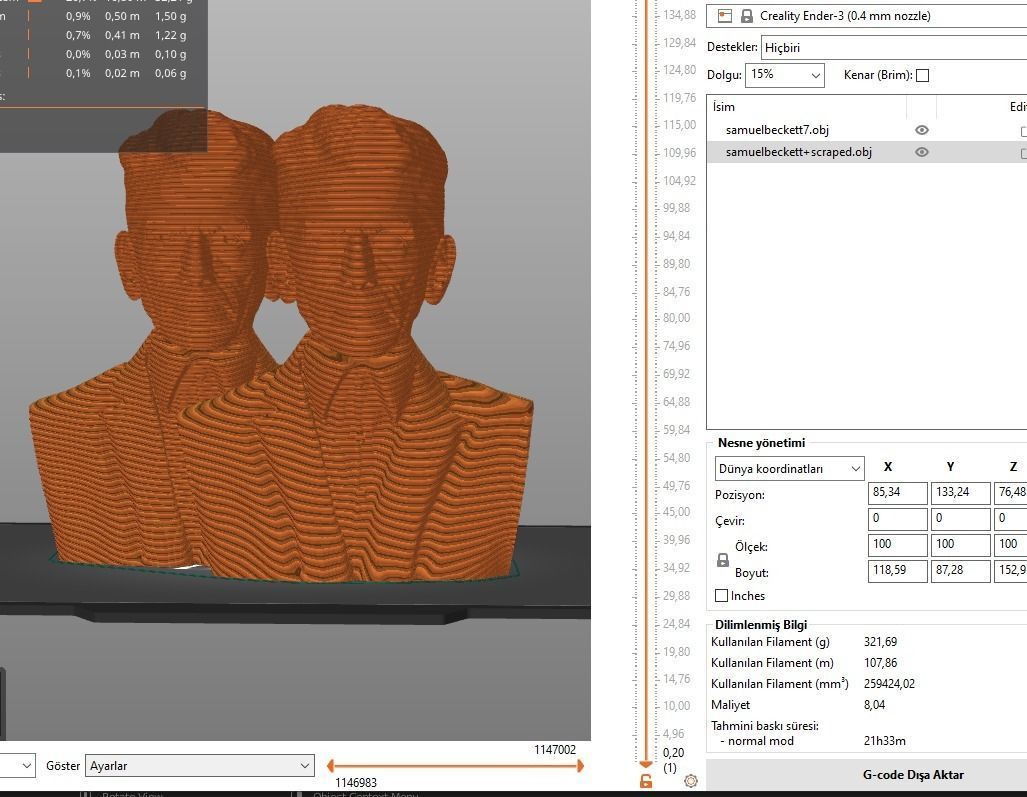Click the 1147002 slider value label
This screenshot has height=797, width=1027.
pyautogui.click(x=555, y=750)
